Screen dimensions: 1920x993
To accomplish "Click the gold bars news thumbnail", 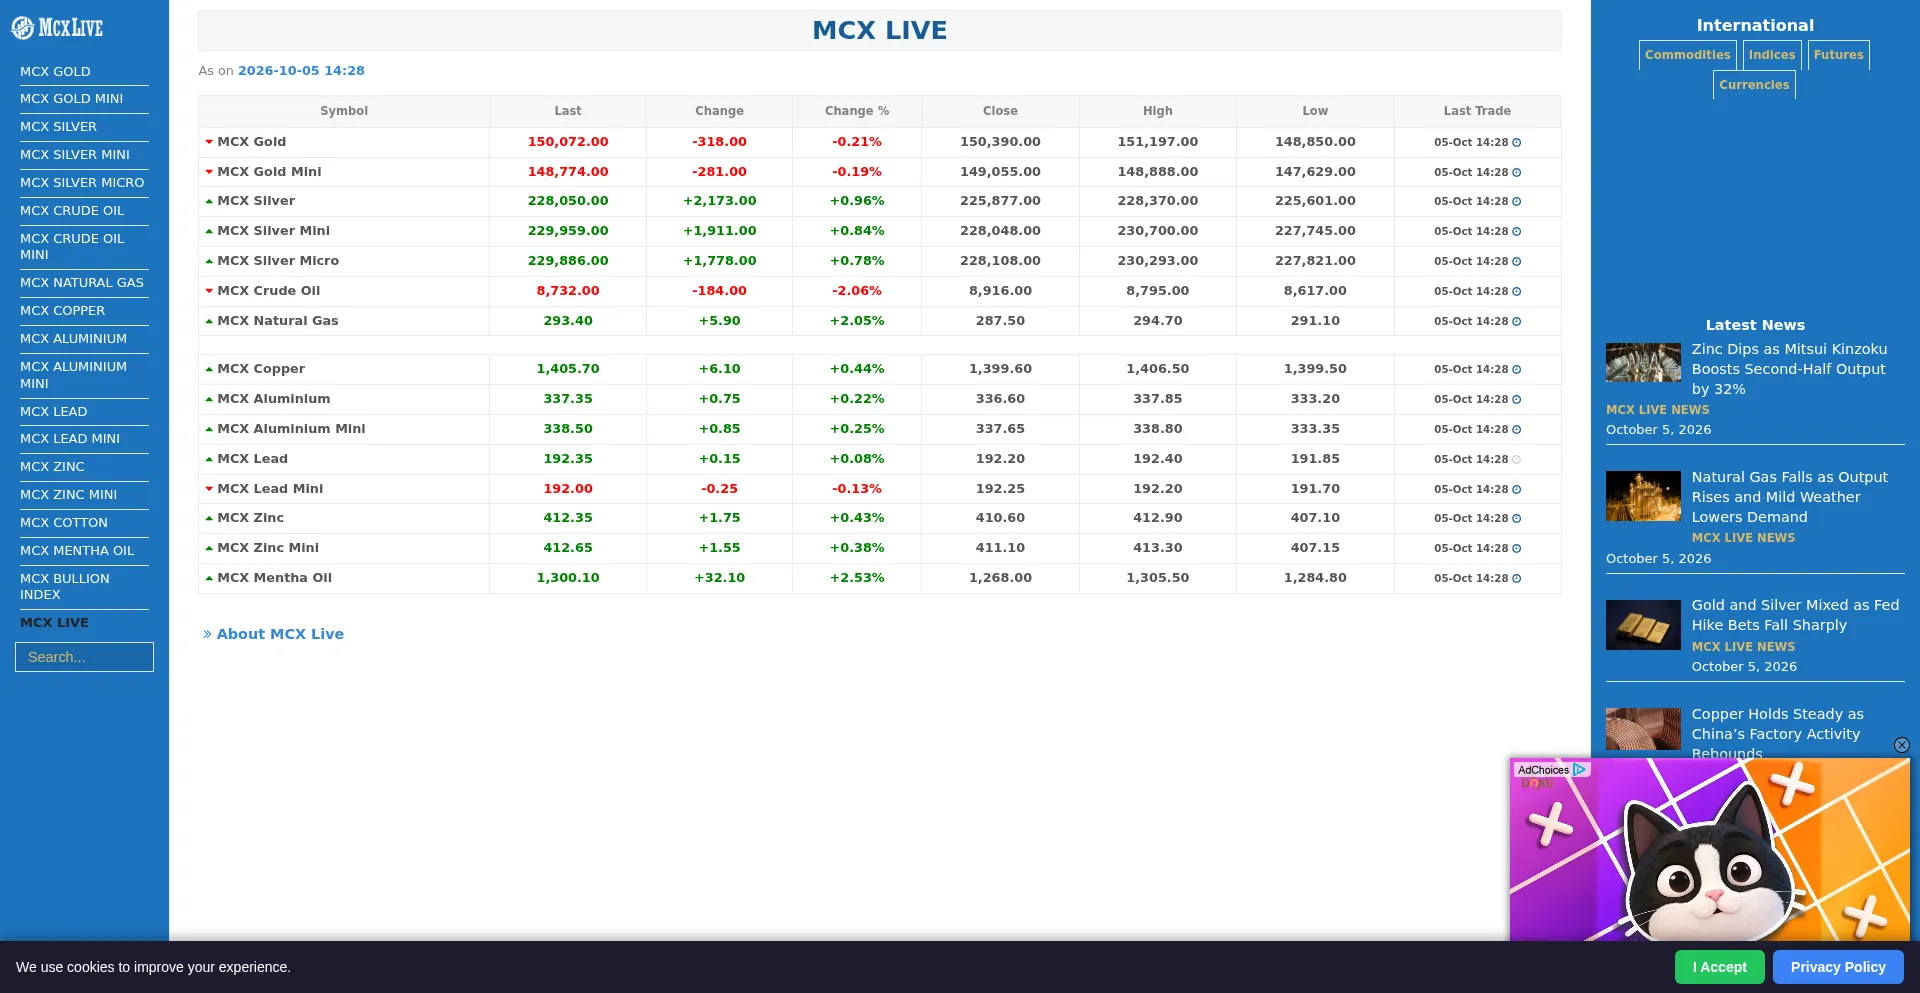I will pyautogui.click(x=1643, y=625).
